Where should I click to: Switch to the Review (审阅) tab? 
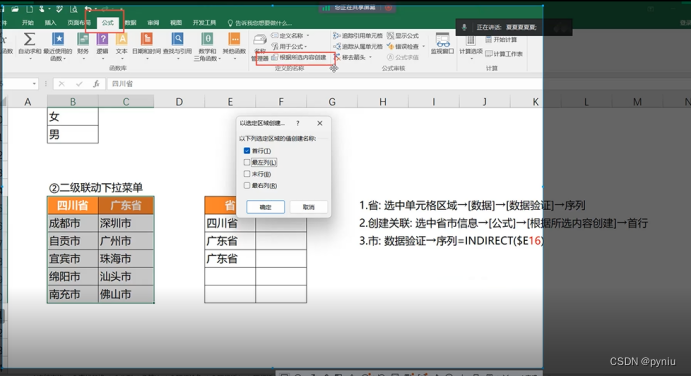[153, 23]
